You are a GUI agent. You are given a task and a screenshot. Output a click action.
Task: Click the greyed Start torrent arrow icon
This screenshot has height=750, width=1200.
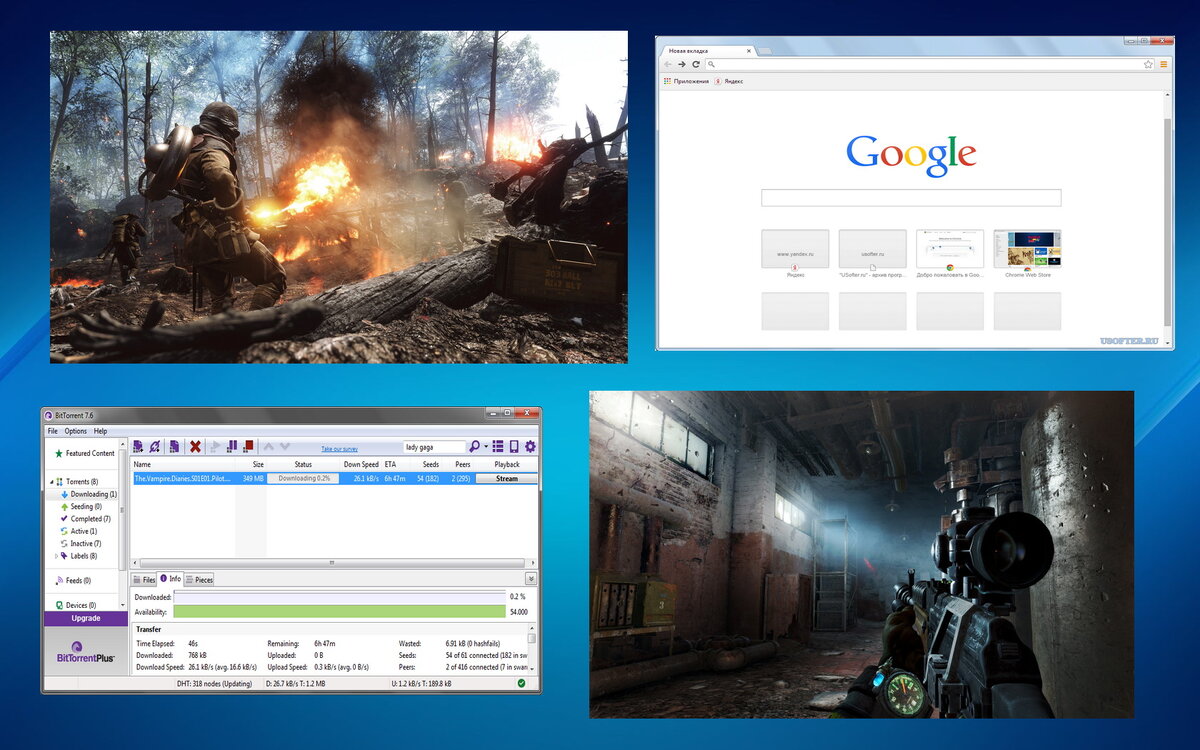(216, 446)
